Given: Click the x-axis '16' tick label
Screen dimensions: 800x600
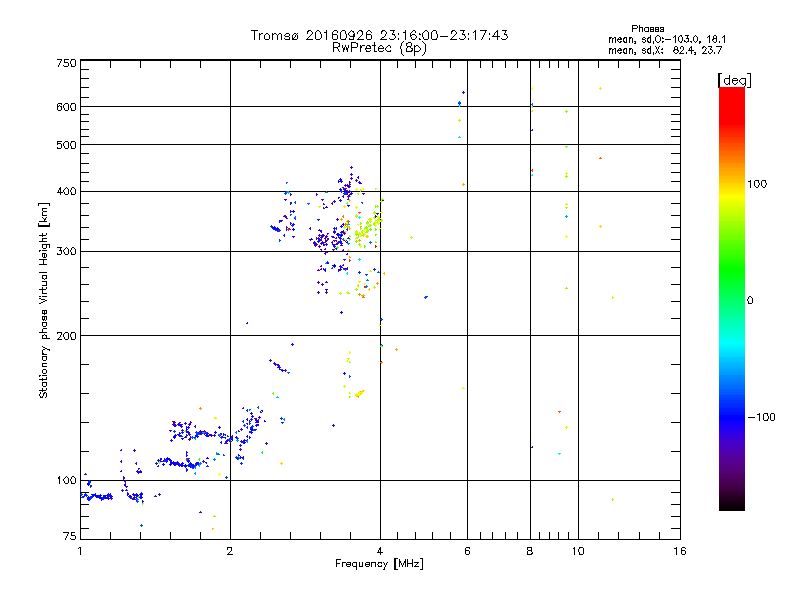Looking at the screenshot, I should point(680,551).
